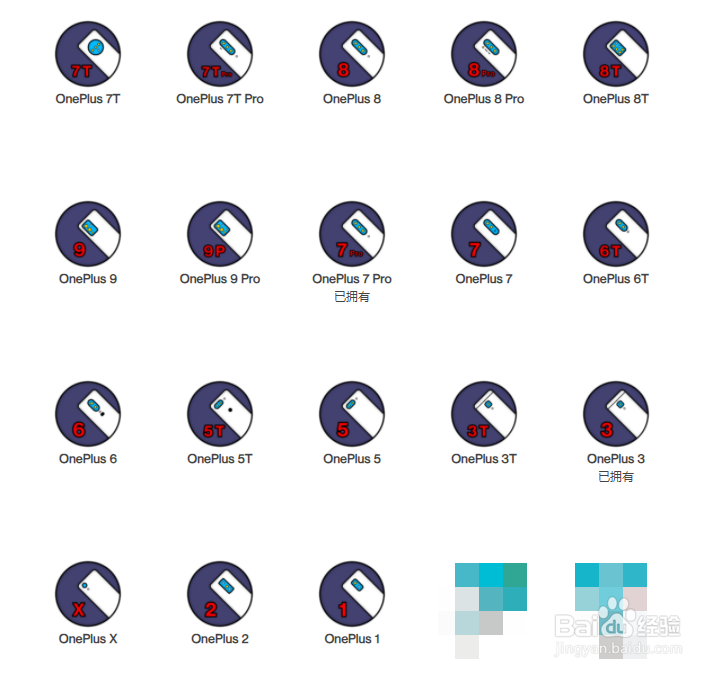Choose the OnePlus 8 badge icon
The height and width of the screenshot is (674, 723).
[352, 54]
